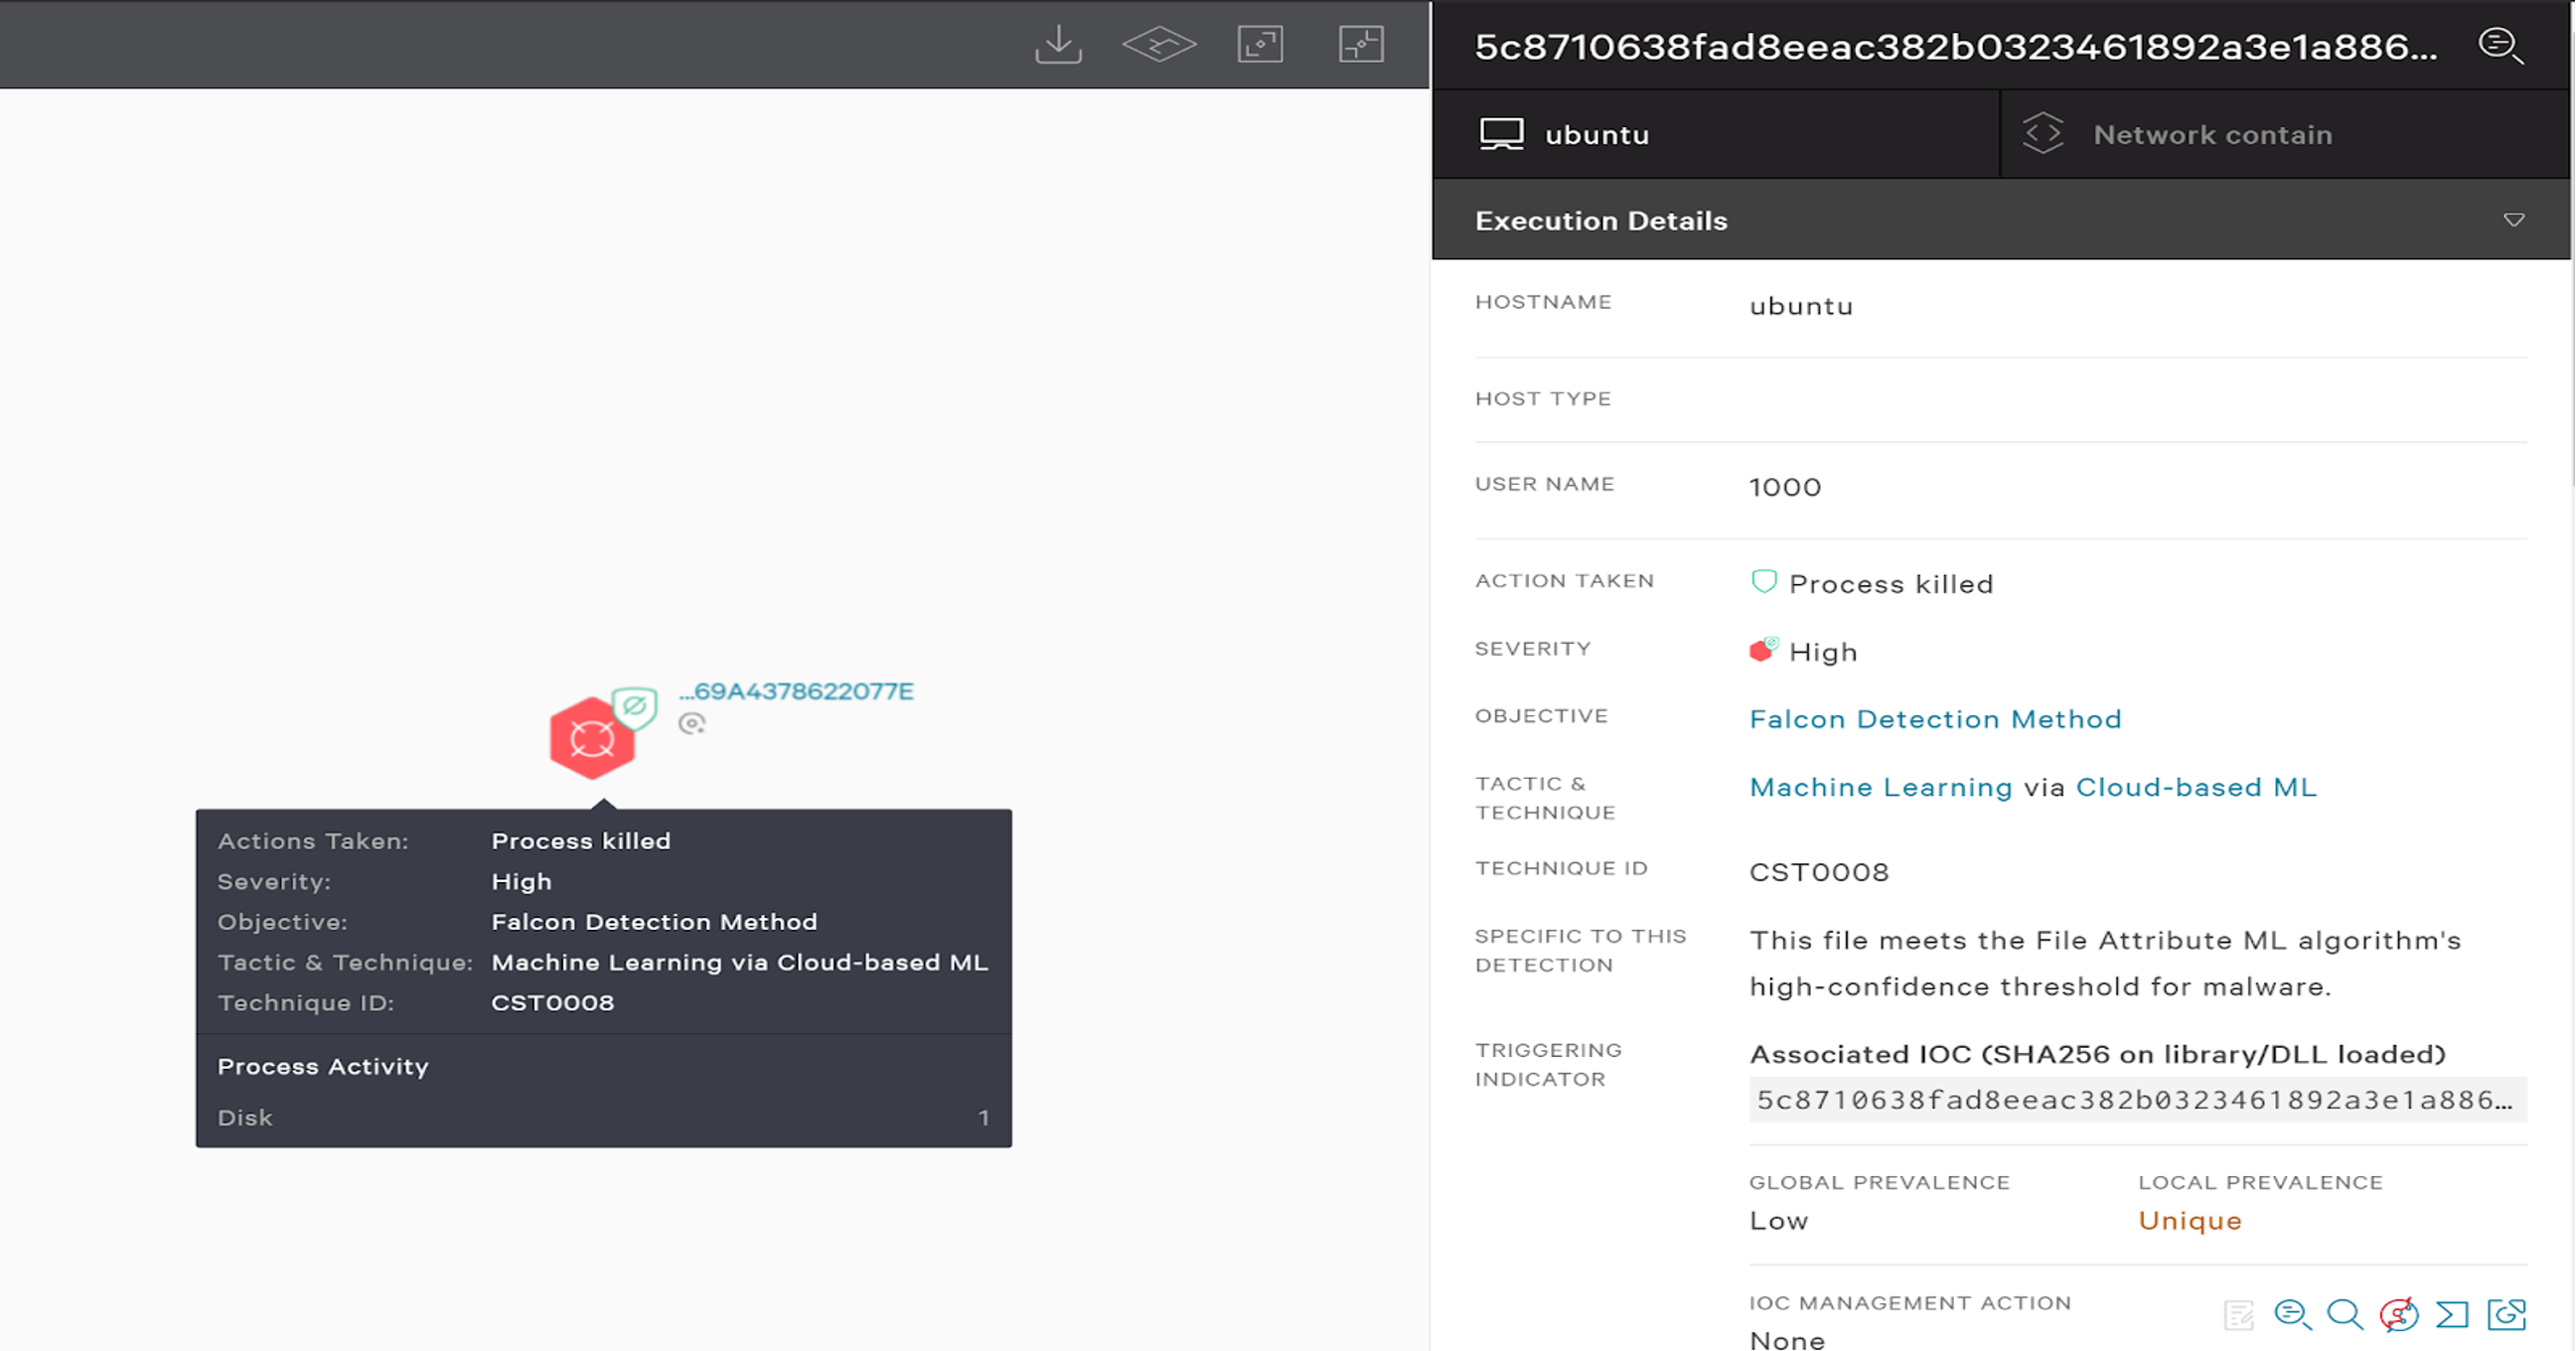This screenshot has height=1351, width=2576.
Task: Click the download icon in the top toolbar
Action: pos(1058,44)
